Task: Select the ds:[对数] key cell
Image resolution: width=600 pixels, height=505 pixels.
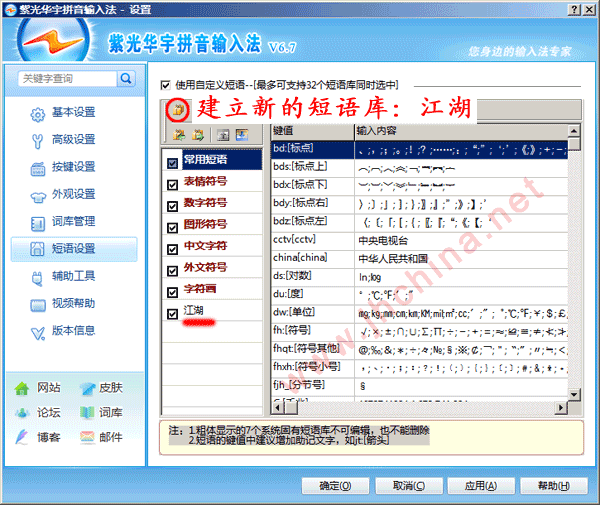Action: [x=313, y=276]
